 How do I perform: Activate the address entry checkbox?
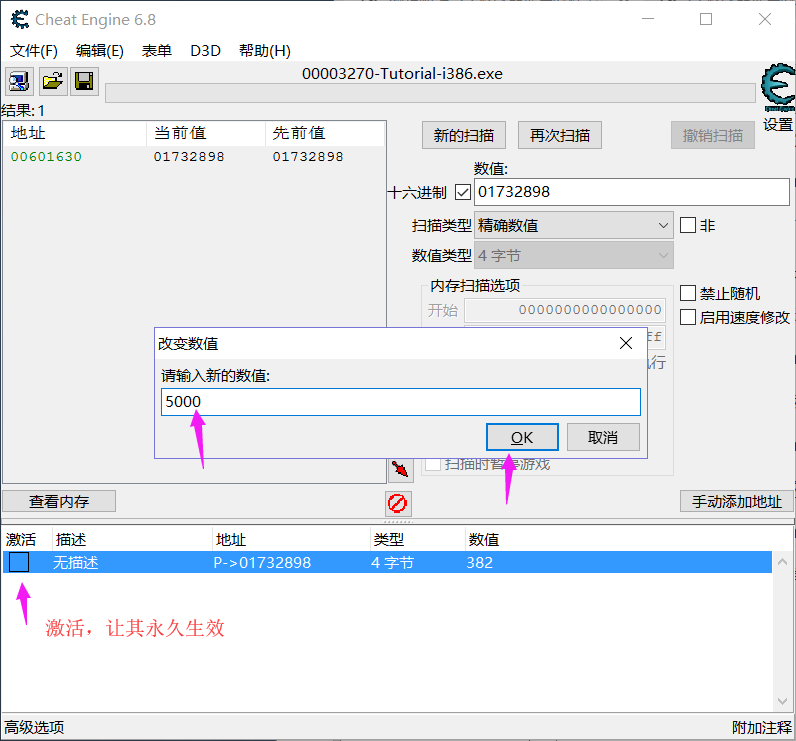click(19, 563)
